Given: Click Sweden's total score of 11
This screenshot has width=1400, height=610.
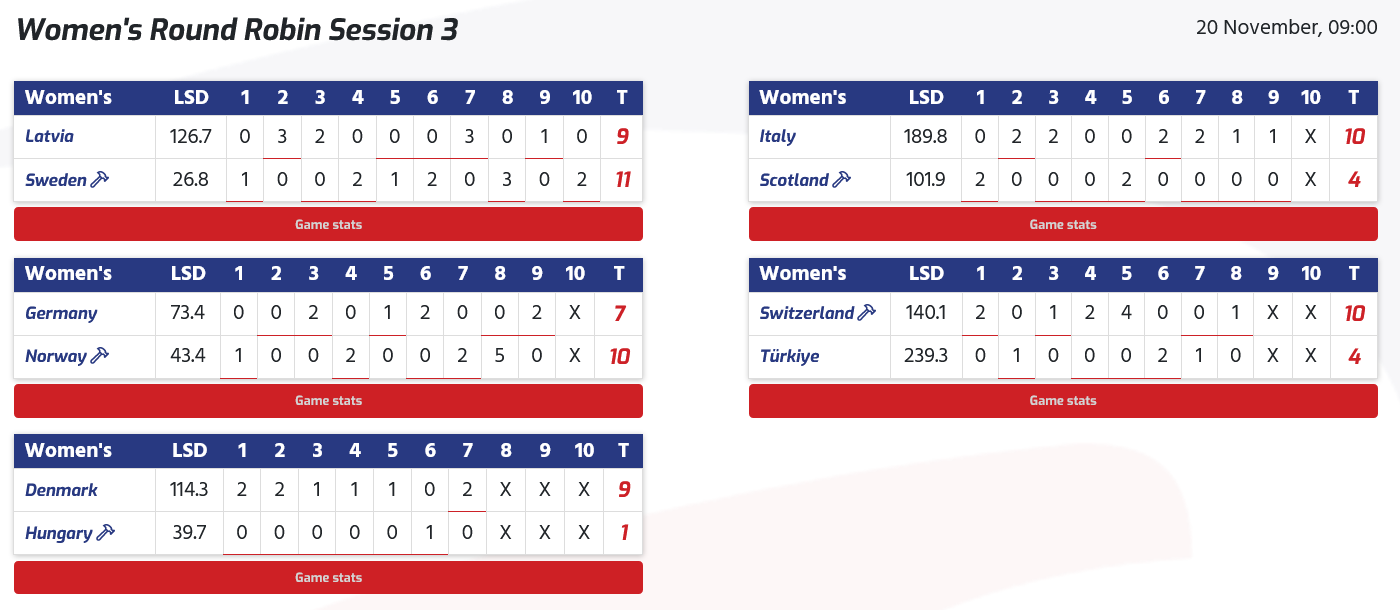Looking at the screenshot, I should point(622,180).
